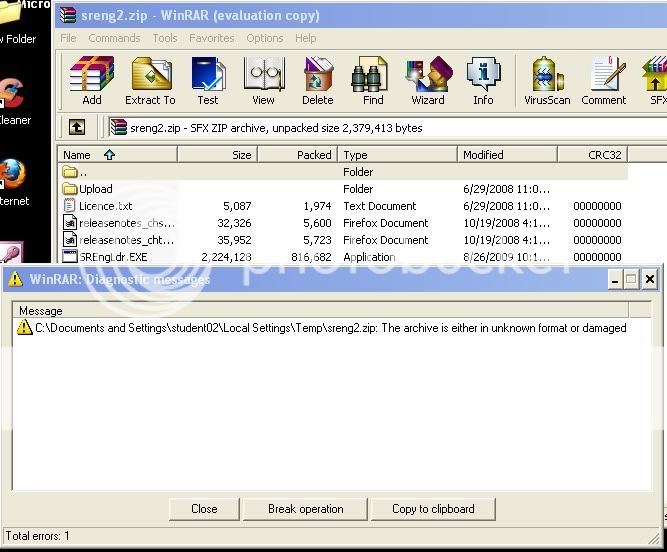Image resolution: width=667 pixels, height=552 pixels.
Task: Sort by the Modified column header
Action: click(507, 155)
